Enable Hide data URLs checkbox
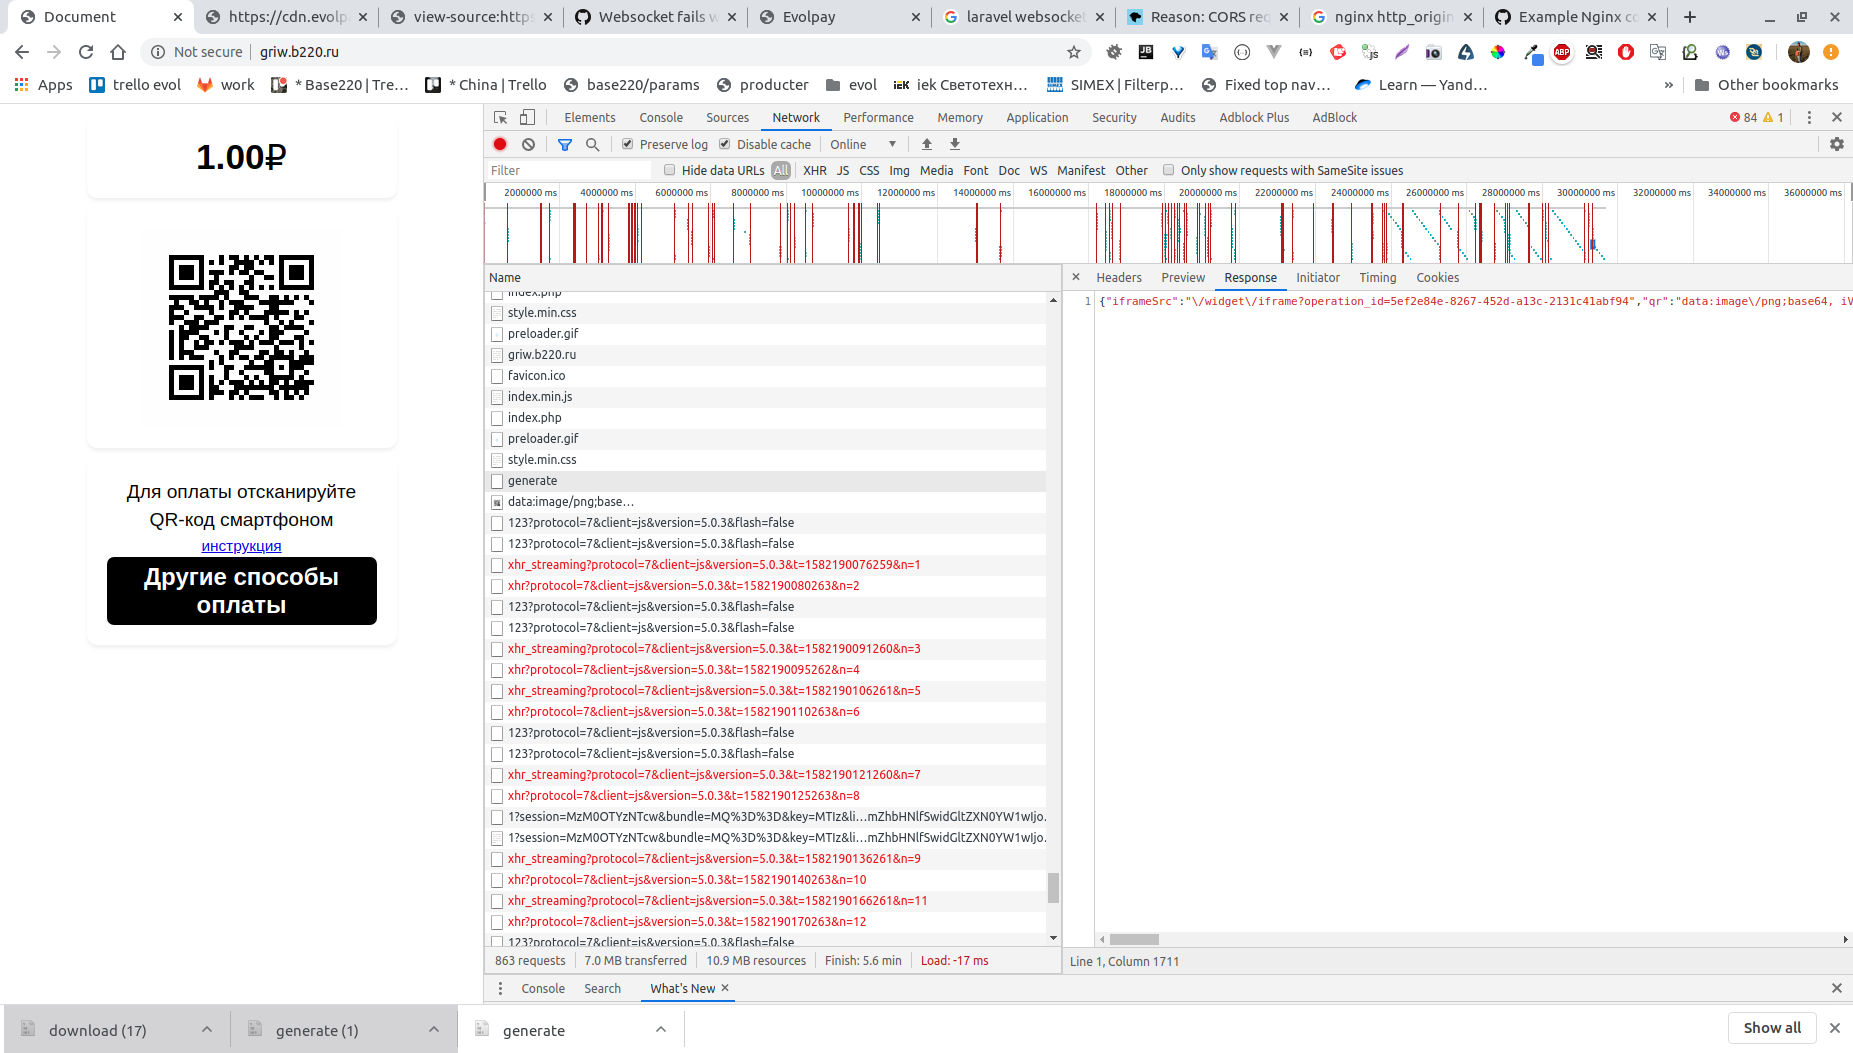This screenshot has height=1053, width=1853. coord(670,170)
